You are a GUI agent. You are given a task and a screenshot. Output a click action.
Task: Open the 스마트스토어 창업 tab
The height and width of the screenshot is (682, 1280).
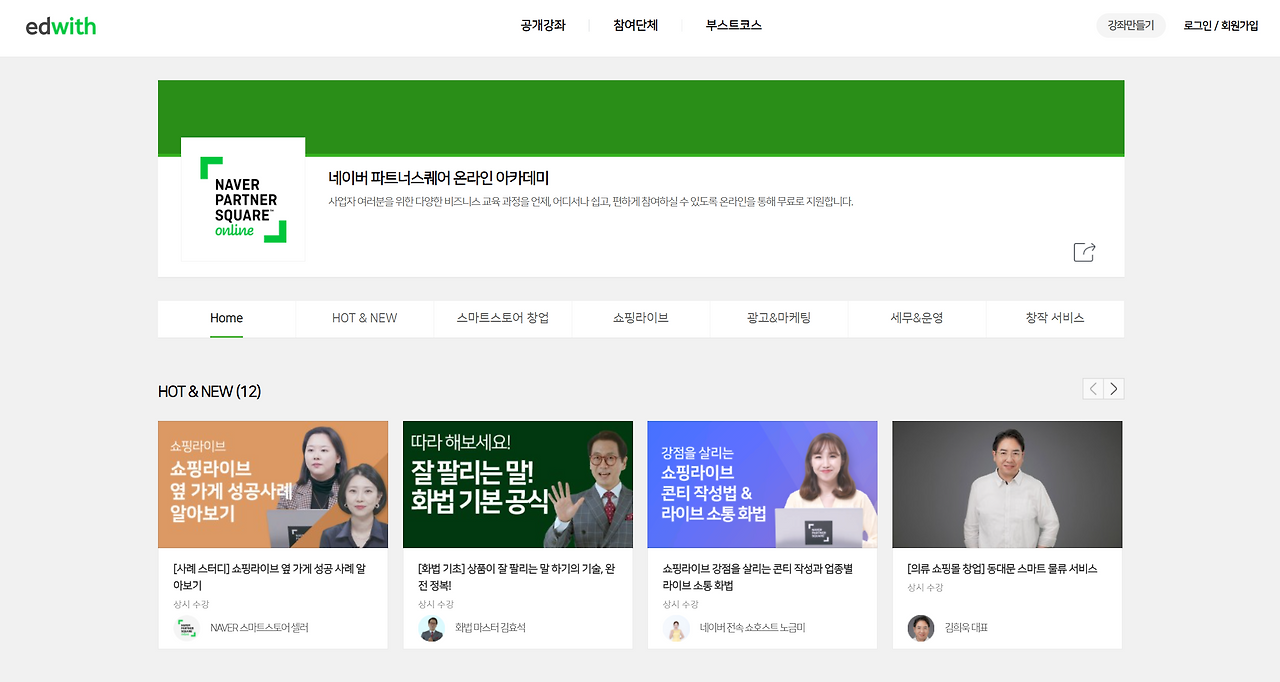point(503,318)
